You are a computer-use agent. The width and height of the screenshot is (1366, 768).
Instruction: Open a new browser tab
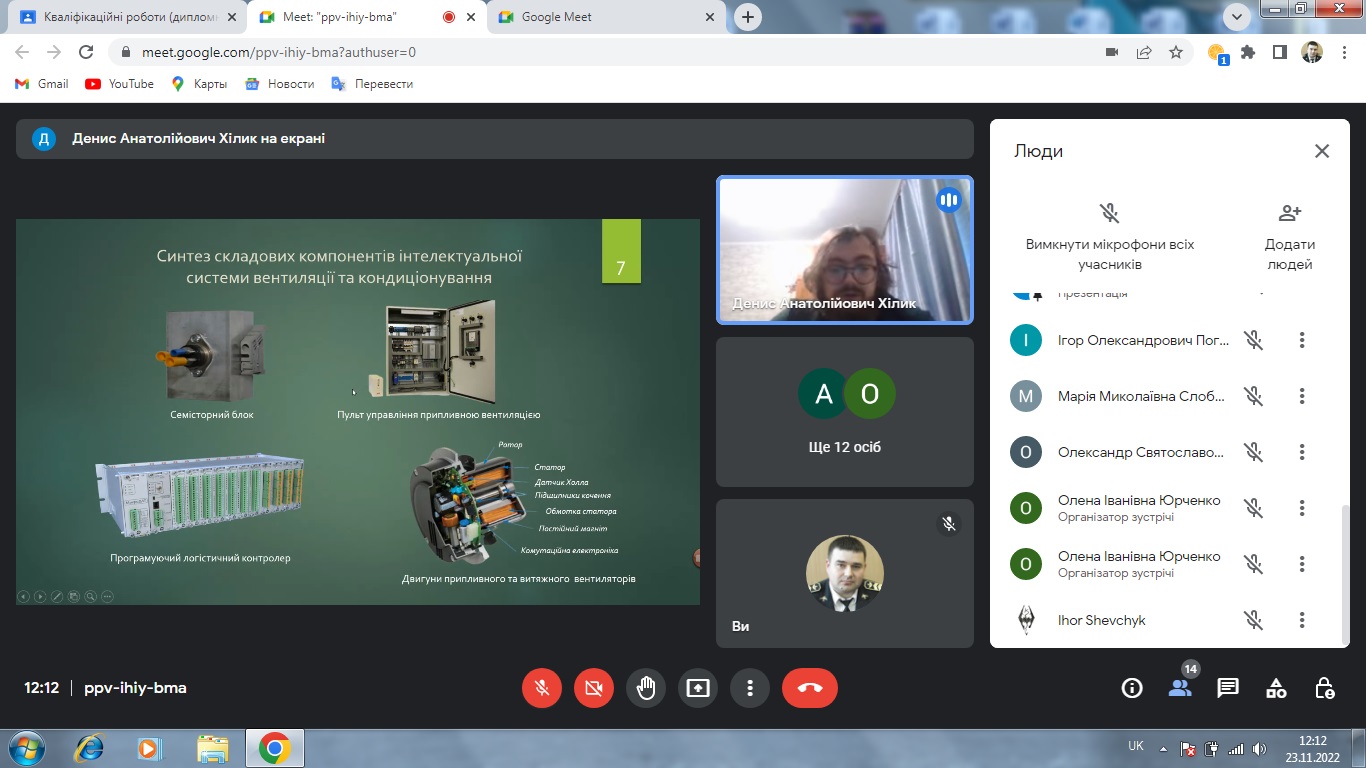tap(747, 17)
